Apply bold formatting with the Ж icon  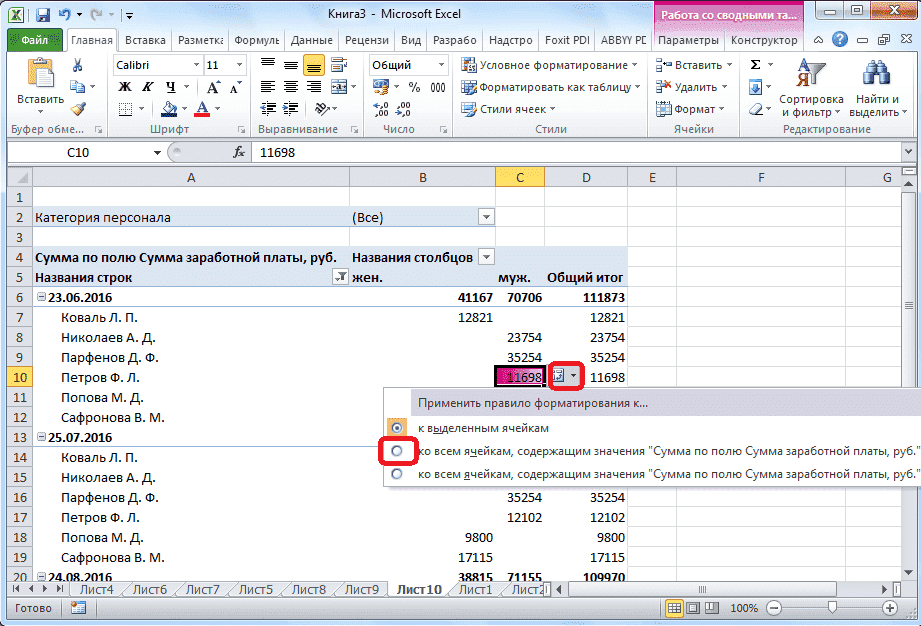(x=122, y=88)
